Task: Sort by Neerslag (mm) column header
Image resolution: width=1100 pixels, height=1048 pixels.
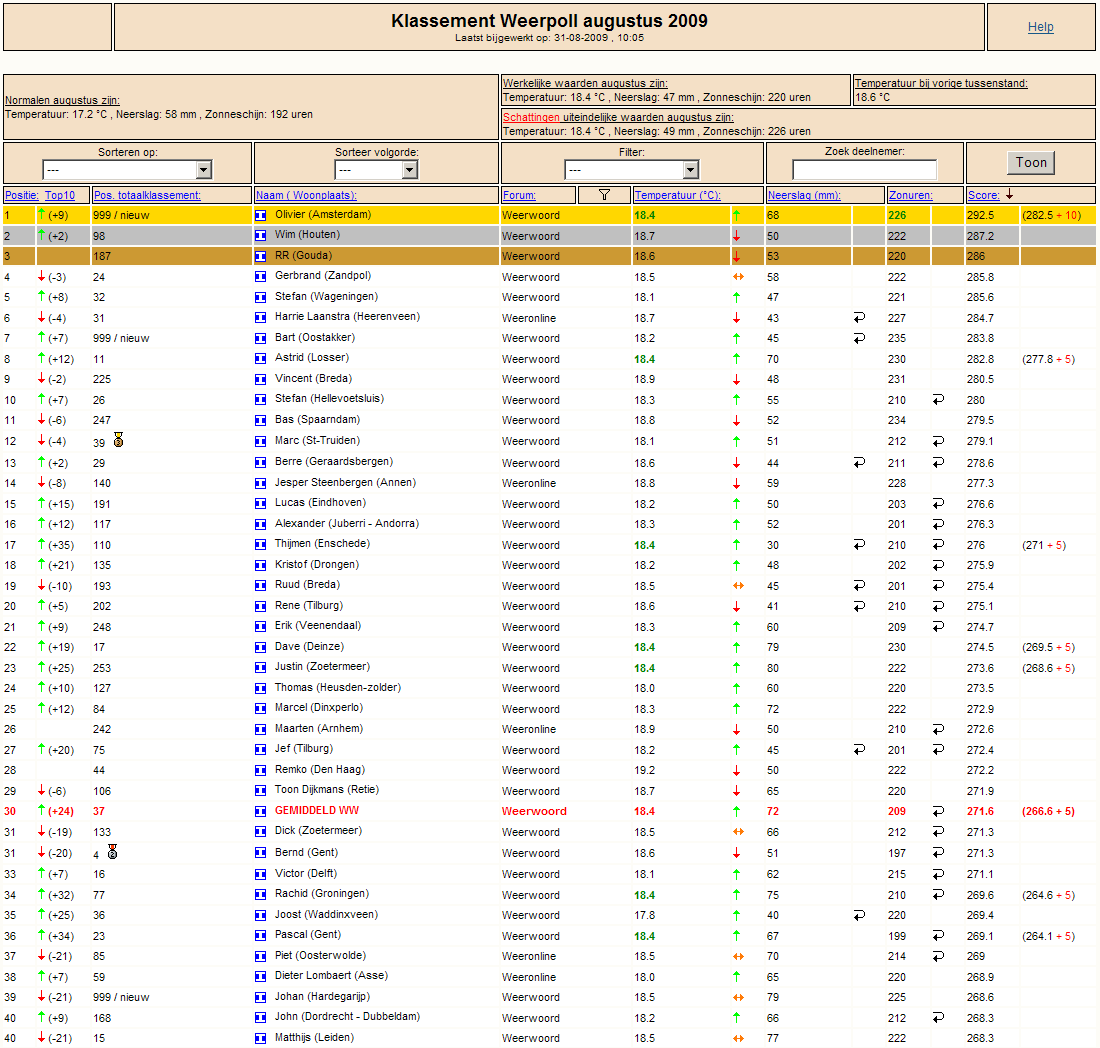Action: (x=804, y=195)
